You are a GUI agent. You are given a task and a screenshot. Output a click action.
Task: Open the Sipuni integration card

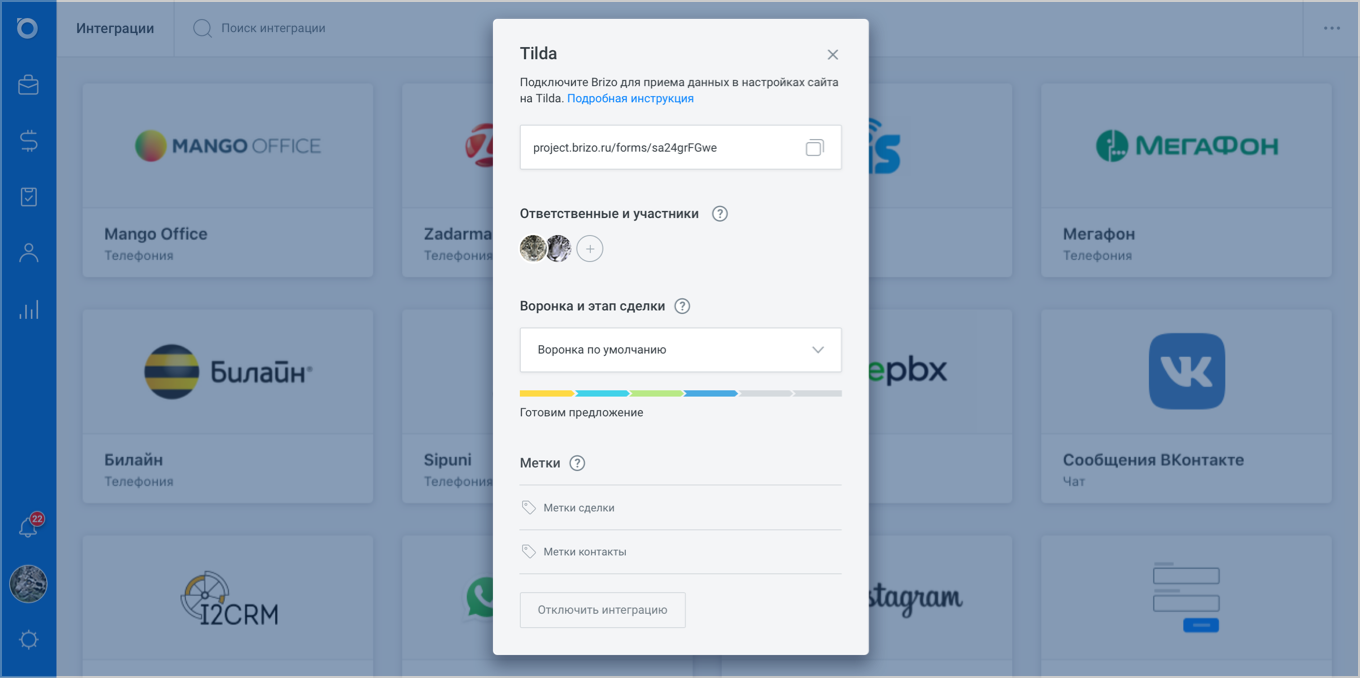(x=447, y=406)
